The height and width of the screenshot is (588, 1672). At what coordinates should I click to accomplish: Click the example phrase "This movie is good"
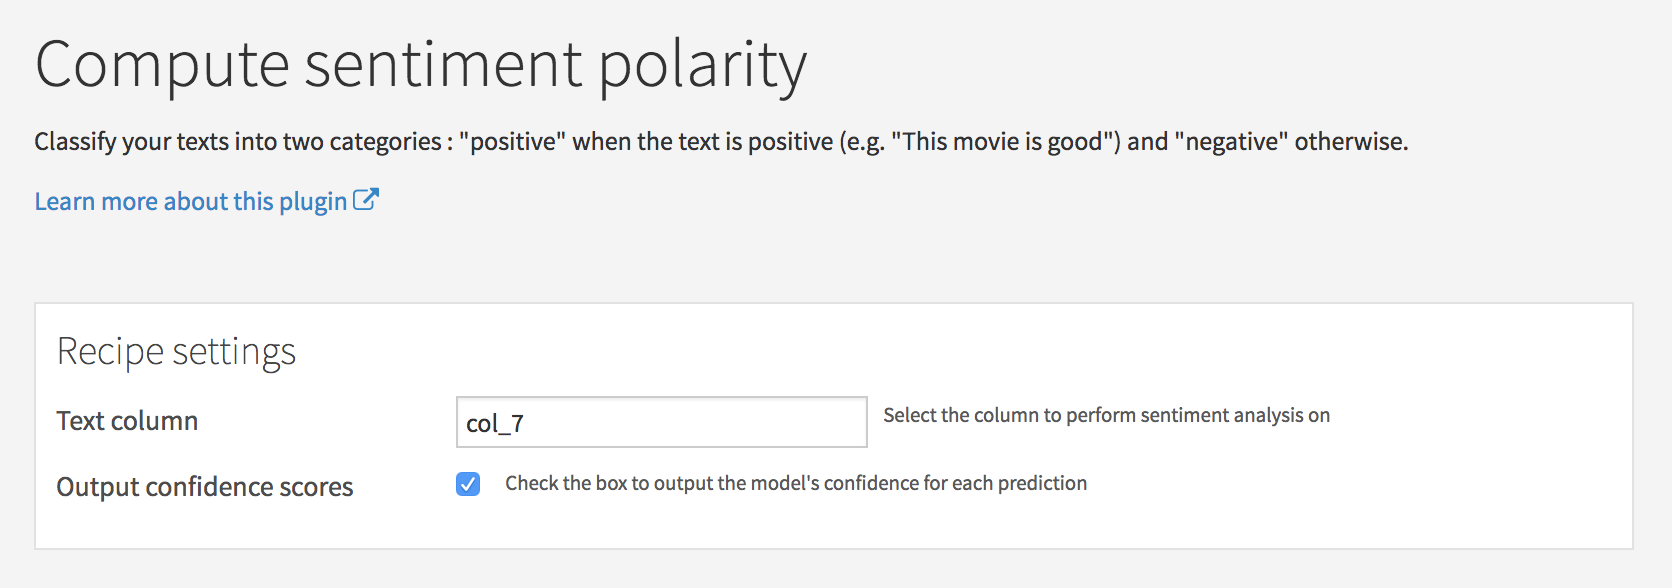1005,141
